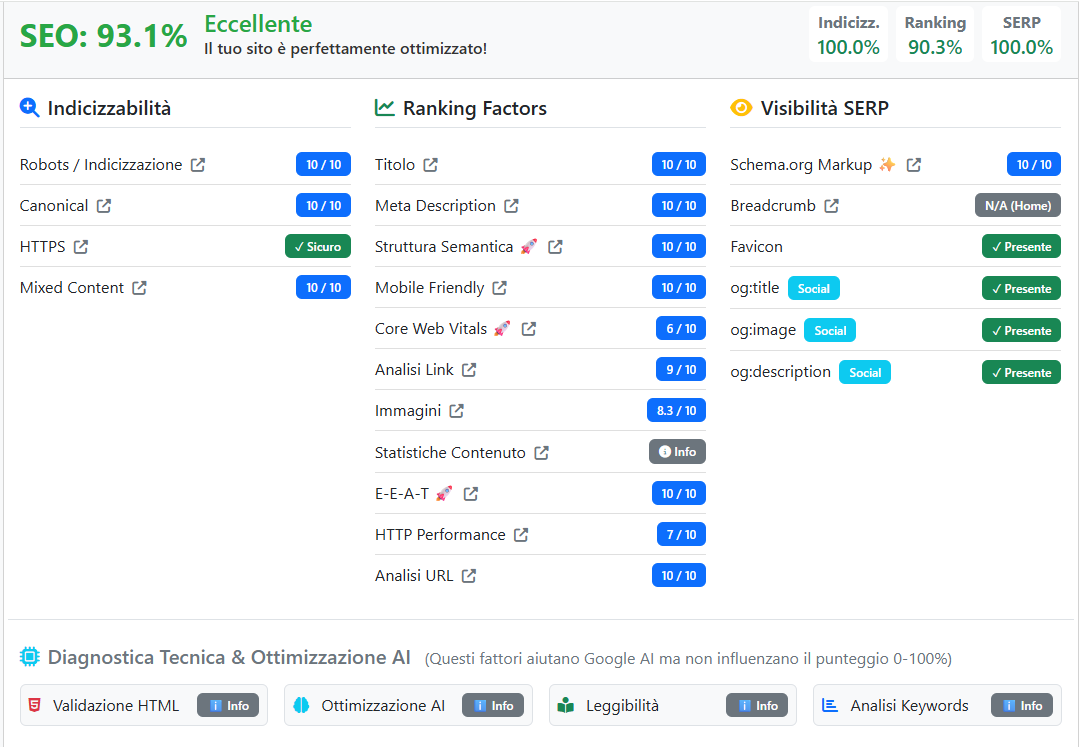
Task: Select the SERP 100.0% summary box
Action: (x=1021, y=35)
